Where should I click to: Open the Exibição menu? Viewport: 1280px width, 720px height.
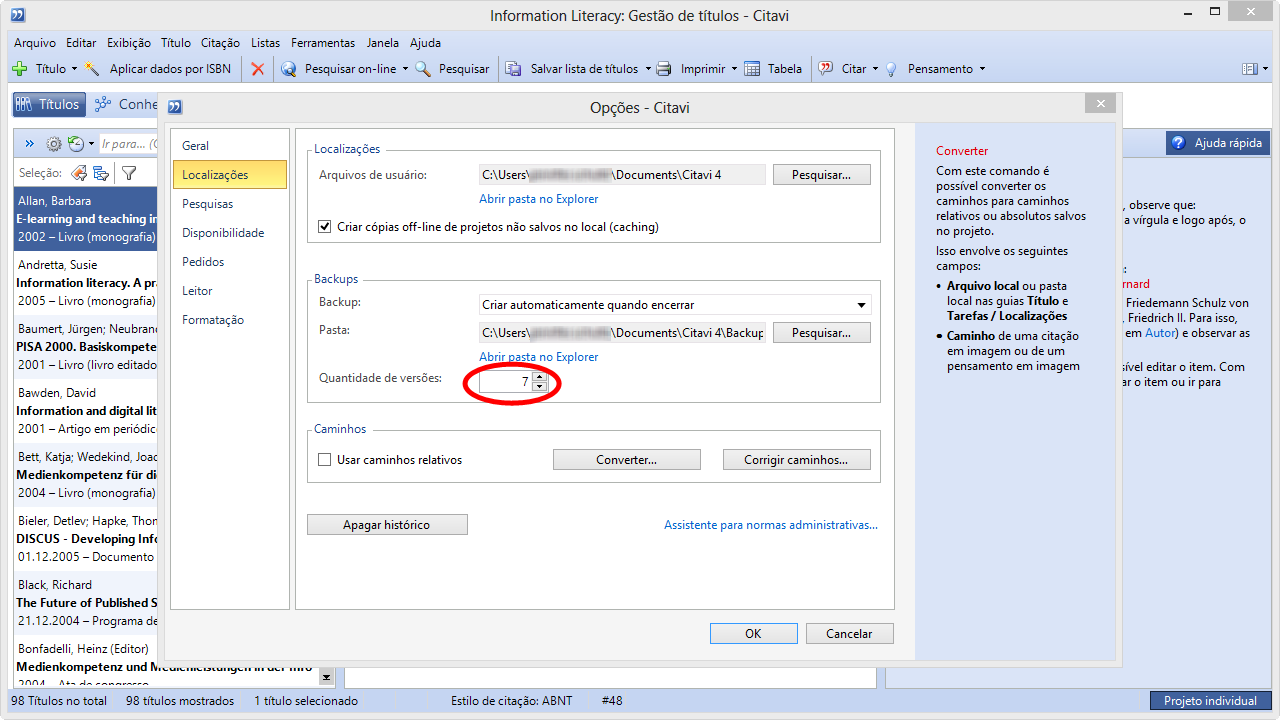click(x=128, y=43)
